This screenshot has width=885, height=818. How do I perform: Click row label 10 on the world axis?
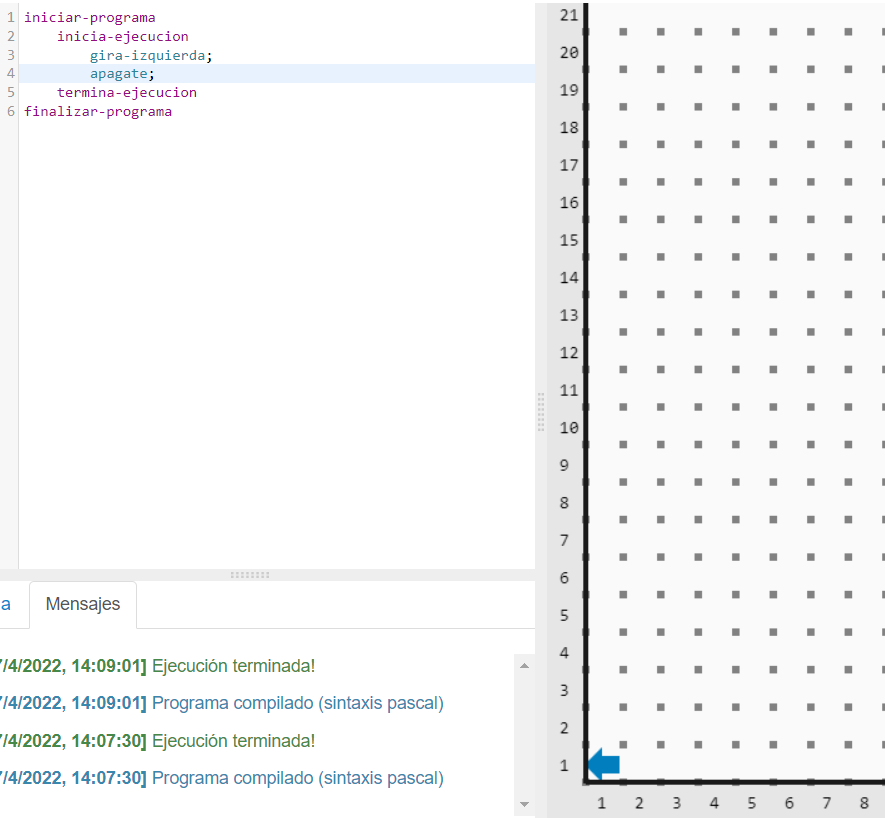point(569,427)
